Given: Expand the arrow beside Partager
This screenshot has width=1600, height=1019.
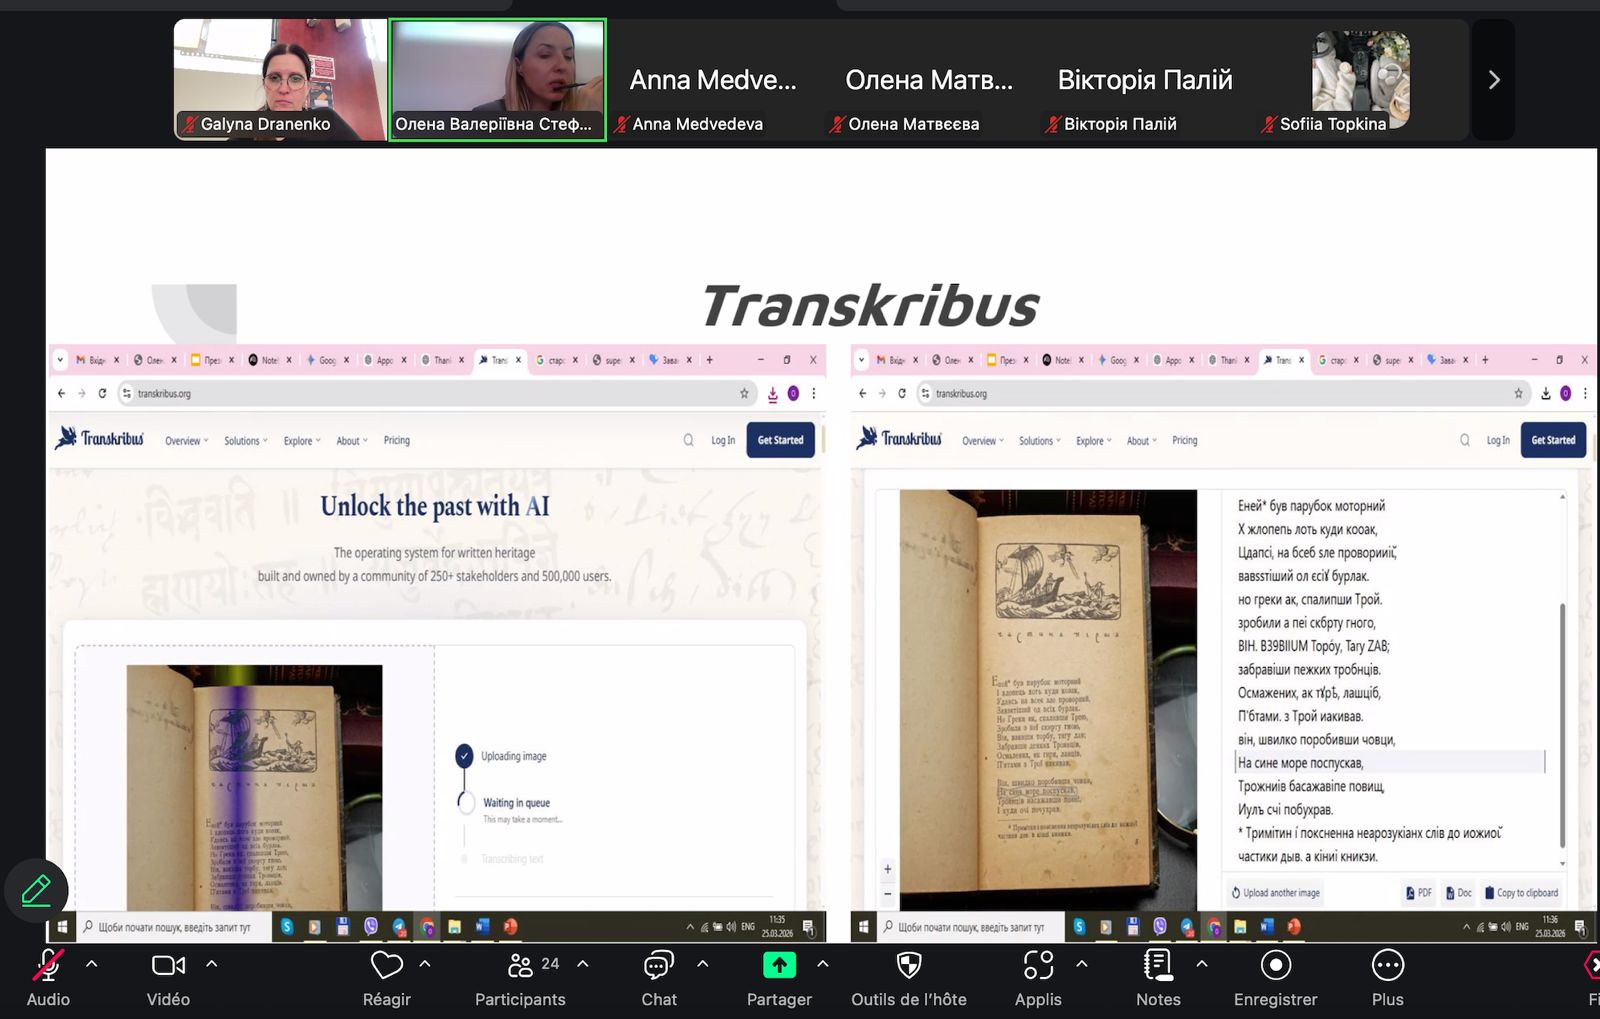Looking at the screenshot, I should [823, 964].
